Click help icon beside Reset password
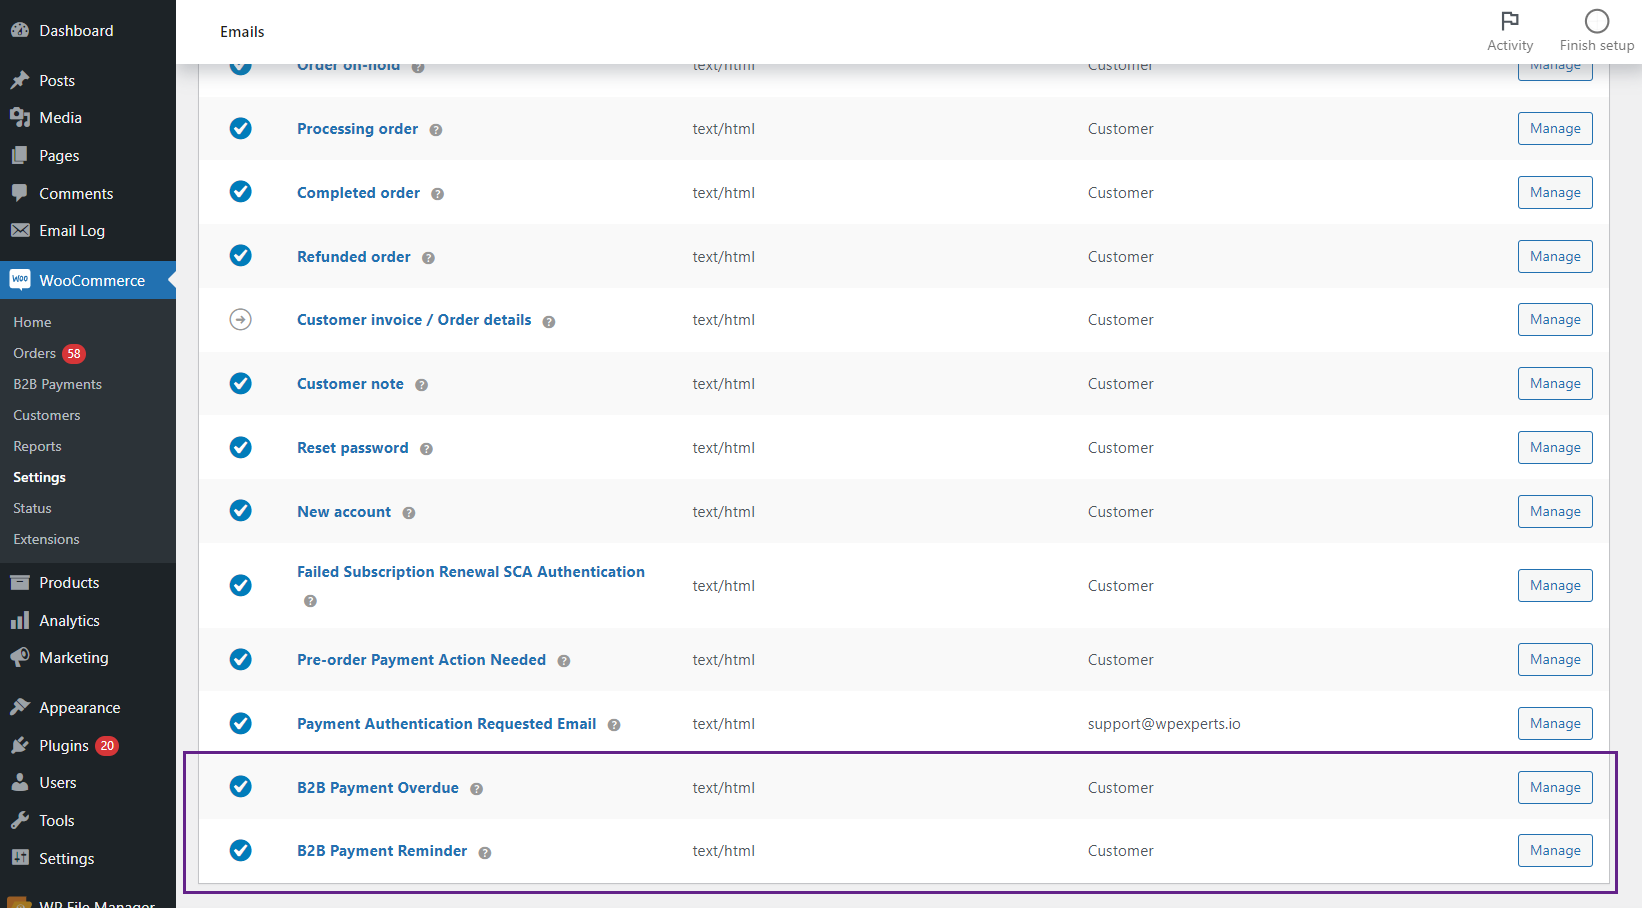This screenshot has height=908, width=1642. [426, 449]
